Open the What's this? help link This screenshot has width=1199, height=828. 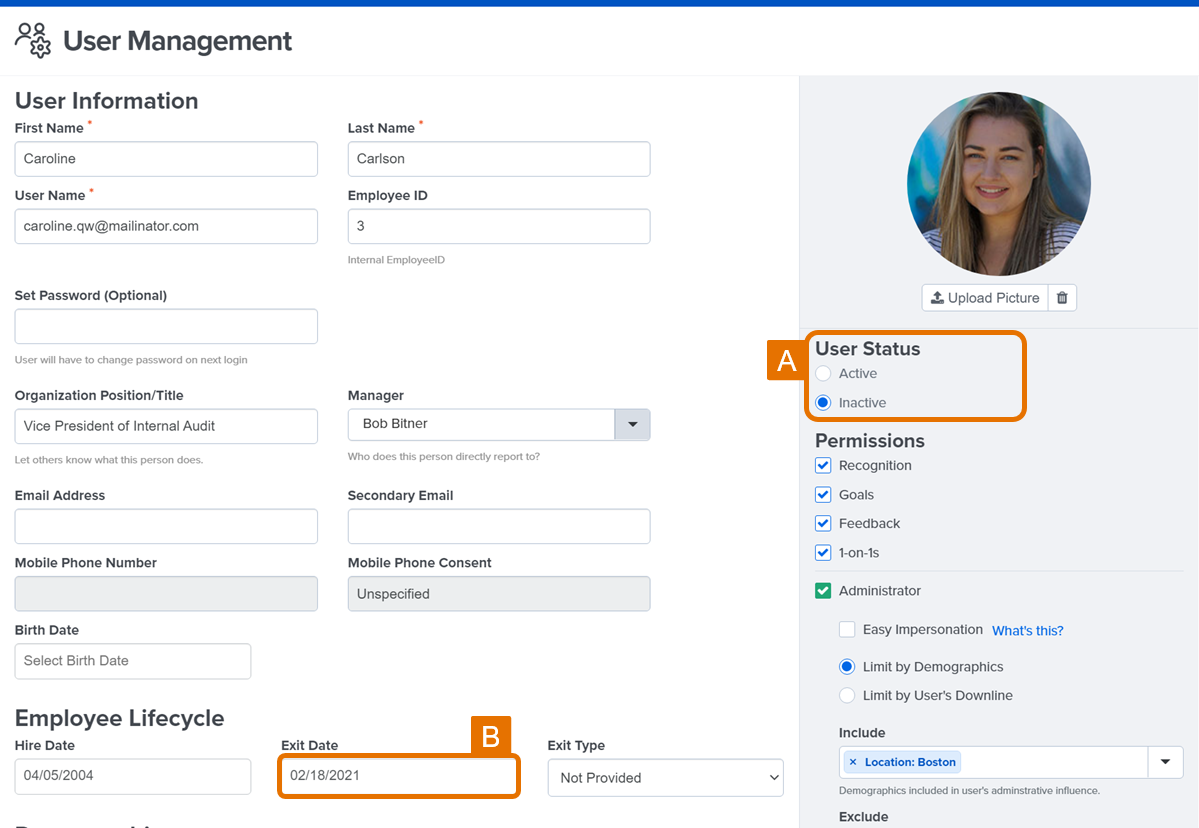pyautogui.click(x=1028, y=631)
